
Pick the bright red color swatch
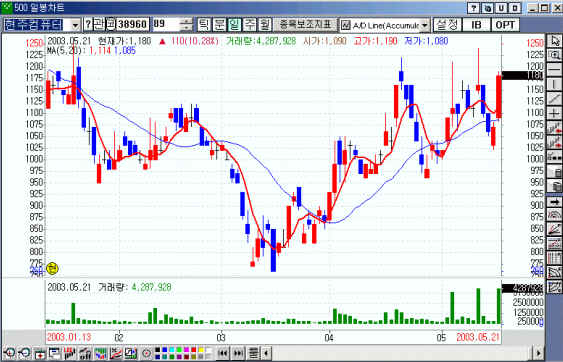coord(194,350)
